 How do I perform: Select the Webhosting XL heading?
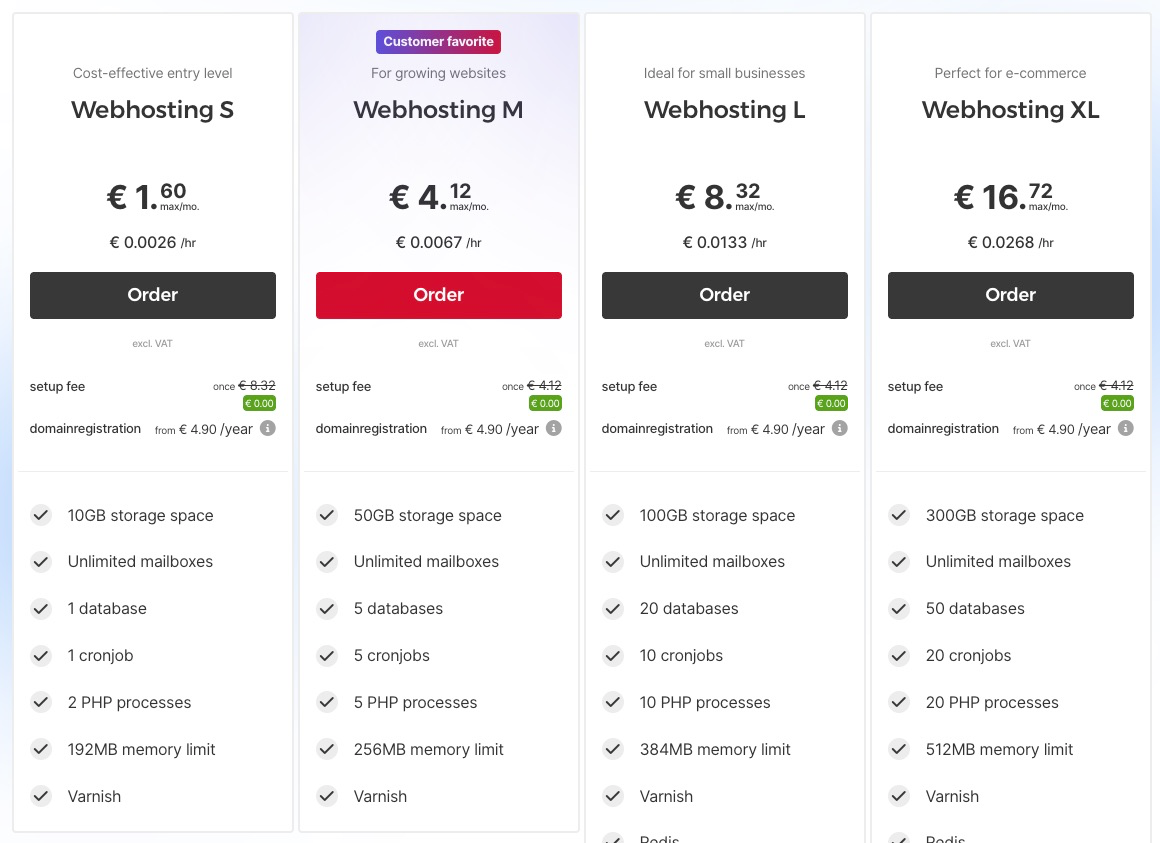pos(1011,110)
